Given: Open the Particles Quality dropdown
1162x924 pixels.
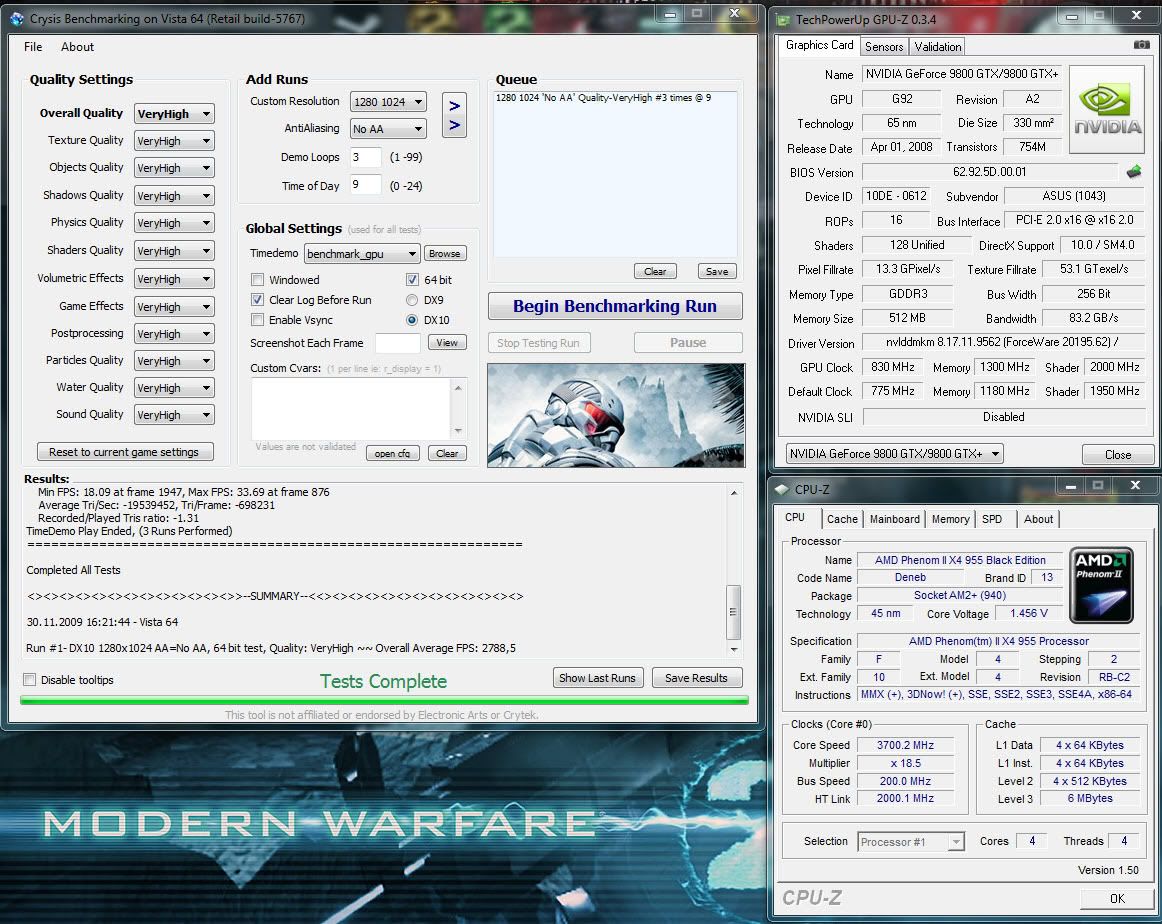Looking at the screenshot, I should 174,361.
